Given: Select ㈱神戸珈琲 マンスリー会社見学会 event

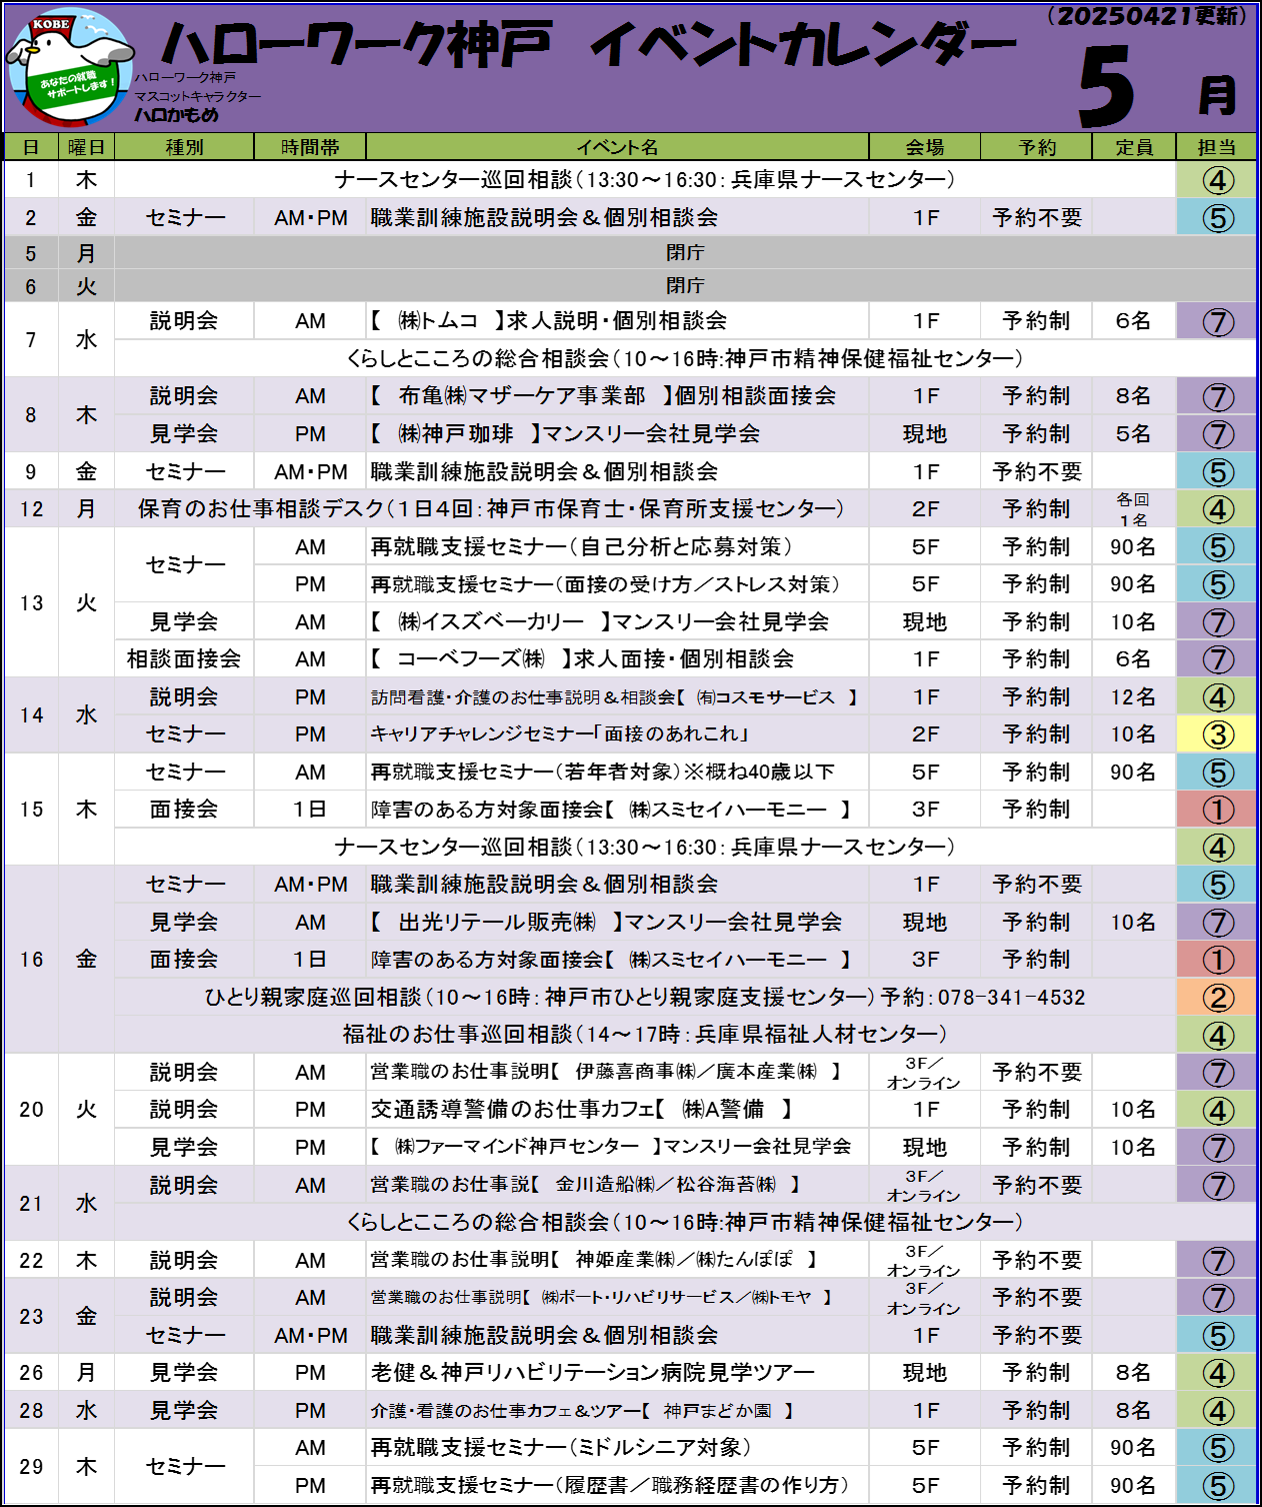Looking at the screenshot, I should coord(565,434).
